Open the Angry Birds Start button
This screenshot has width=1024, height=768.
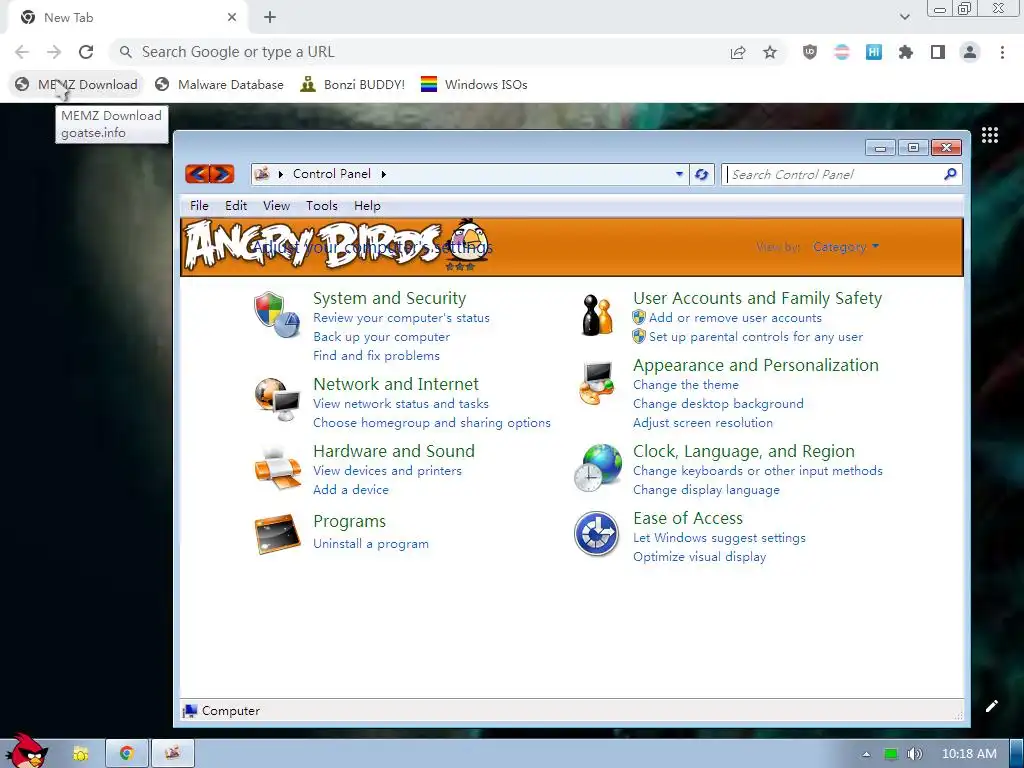coord(27,750)
